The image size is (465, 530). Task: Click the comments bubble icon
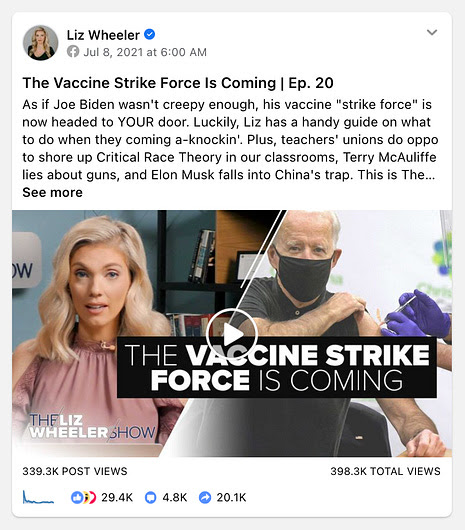tap(150, 498)
